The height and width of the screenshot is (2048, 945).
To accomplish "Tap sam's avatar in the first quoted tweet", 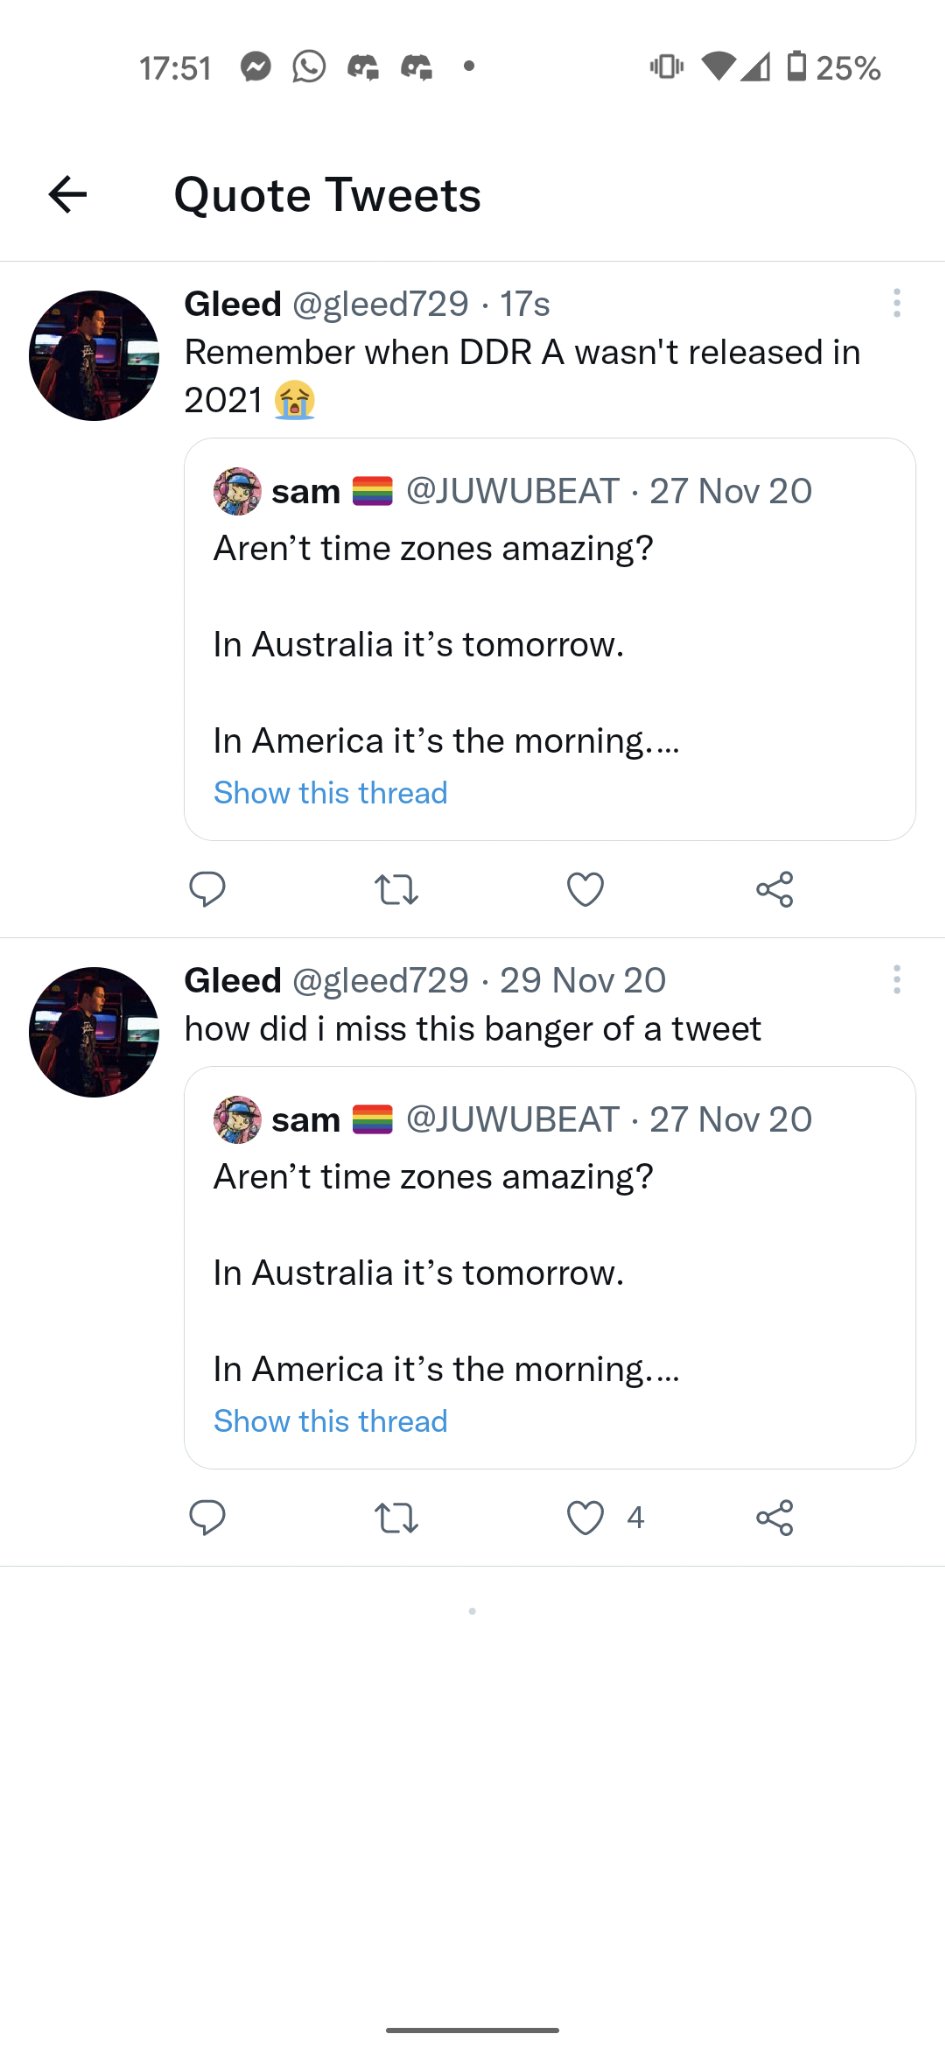I will click(x=237, y=491).
